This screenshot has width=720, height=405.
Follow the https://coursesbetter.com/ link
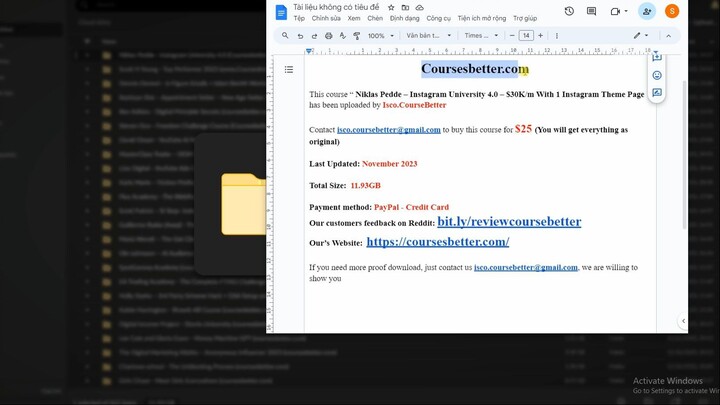click(x=437, y=242)
